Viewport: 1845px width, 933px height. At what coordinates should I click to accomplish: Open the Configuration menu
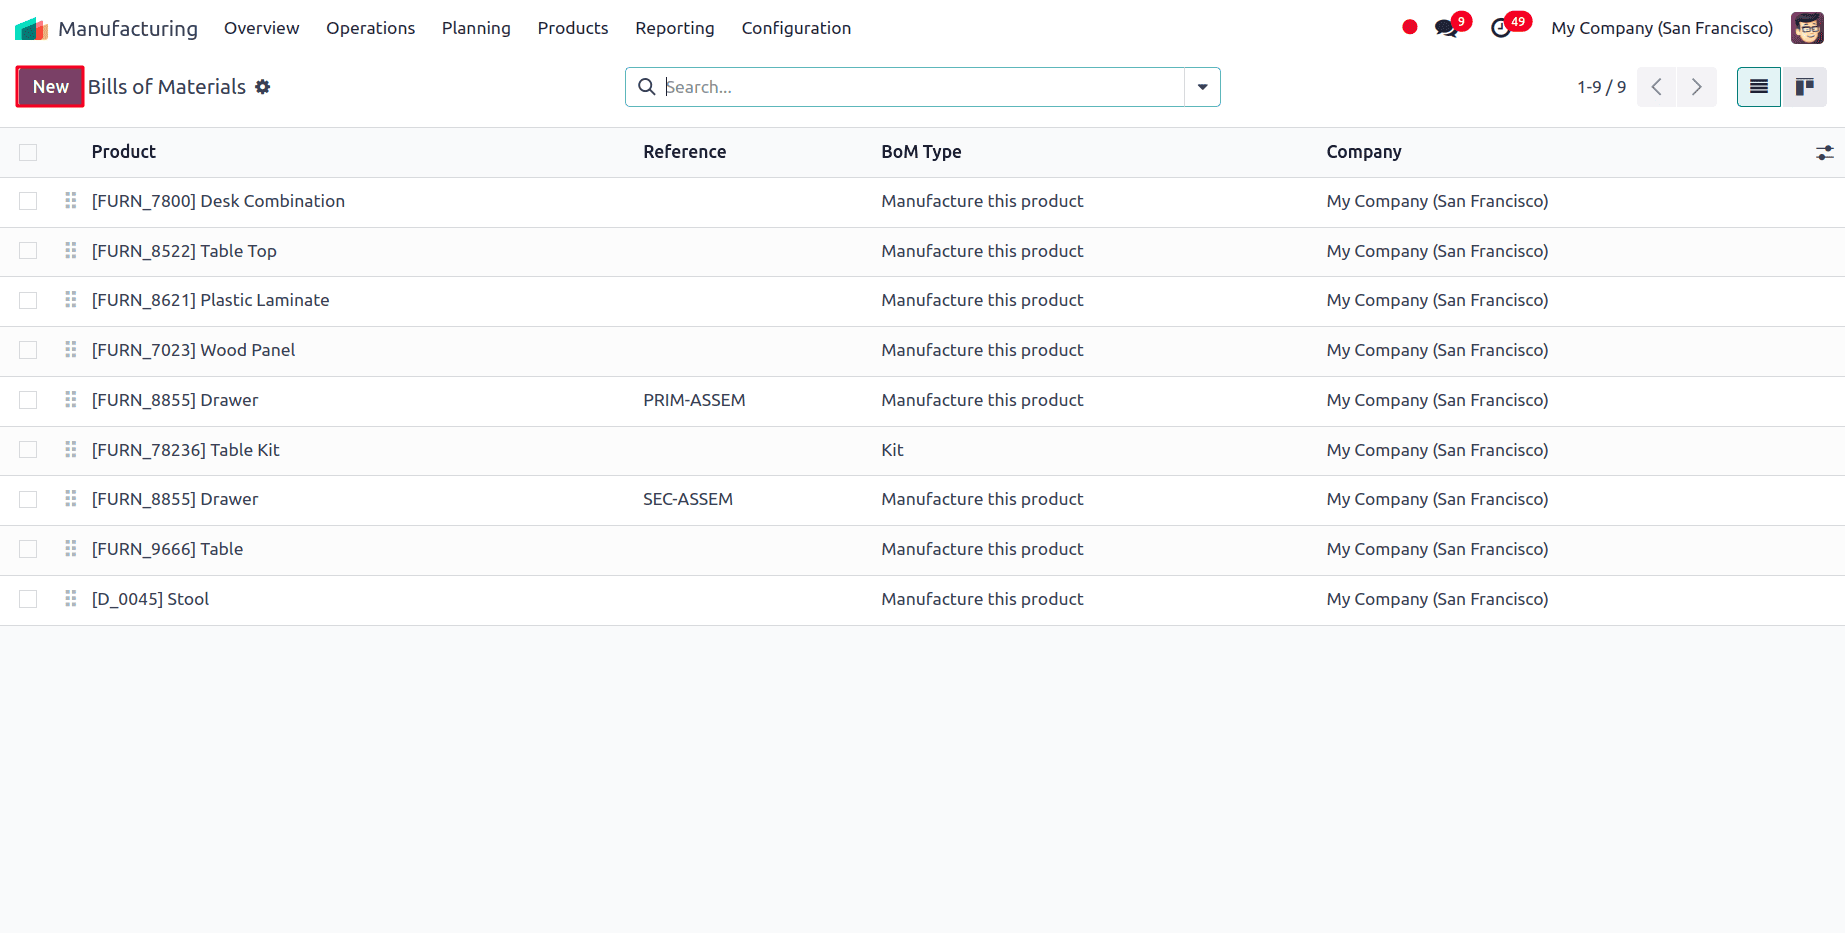[x=796, y=28]
